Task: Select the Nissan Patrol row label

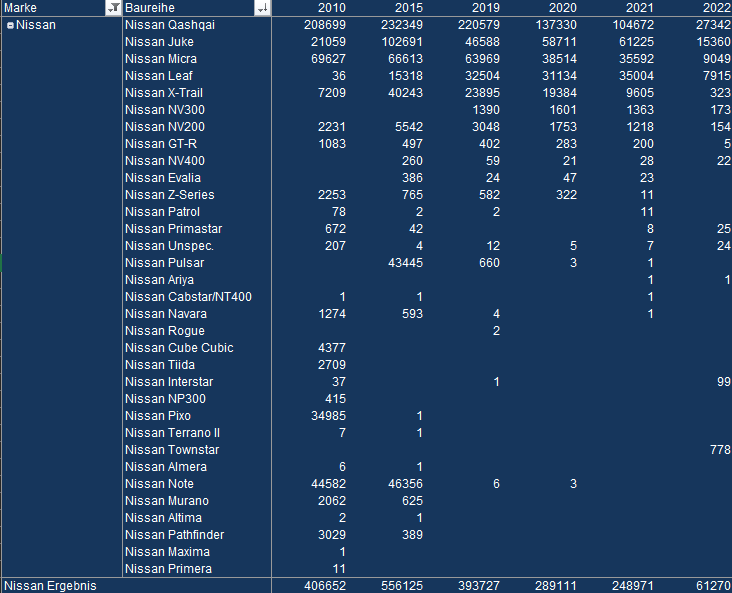Action: point(162,212)
